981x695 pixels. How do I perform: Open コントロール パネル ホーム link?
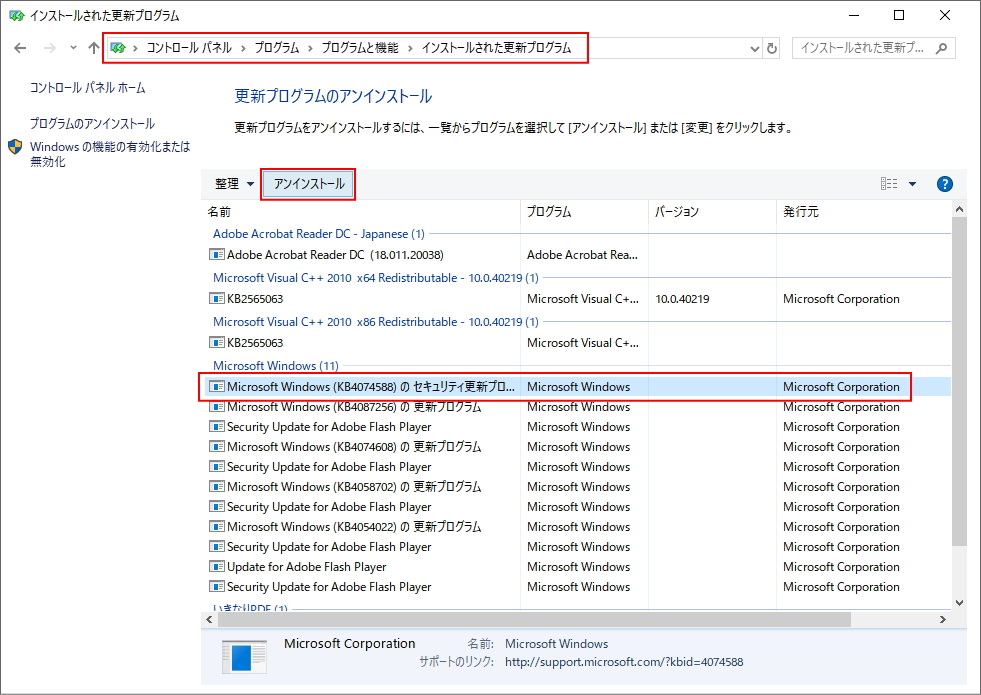tap(87, 88)
